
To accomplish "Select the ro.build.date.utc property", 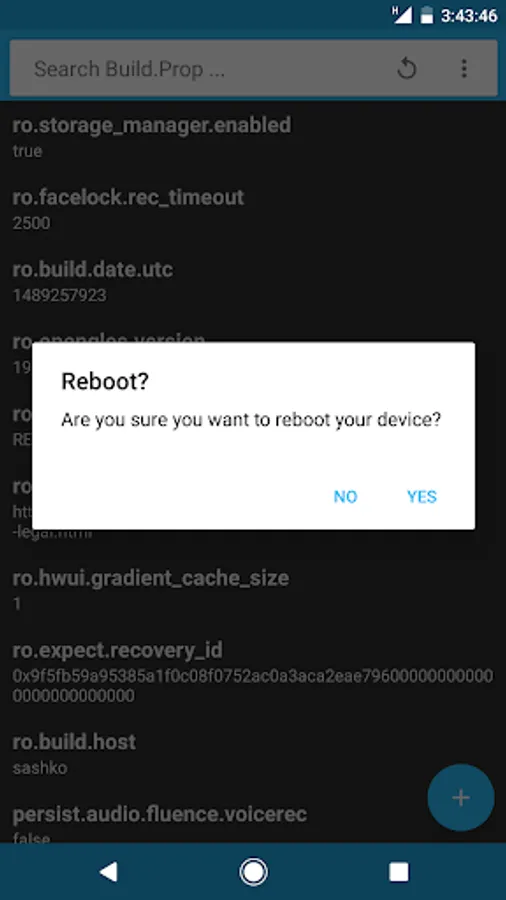I will pos(253,281).
